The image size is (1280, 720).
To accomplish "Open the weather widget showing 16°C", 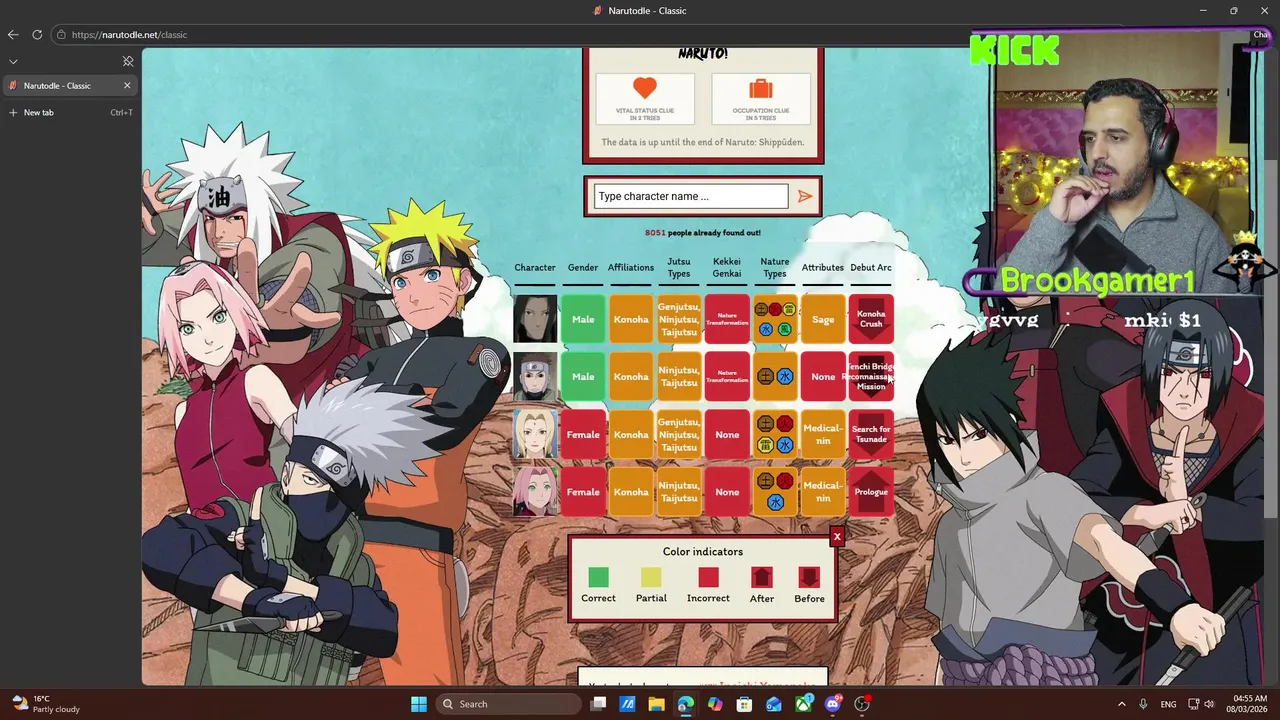I will click(x=45, y=704).
